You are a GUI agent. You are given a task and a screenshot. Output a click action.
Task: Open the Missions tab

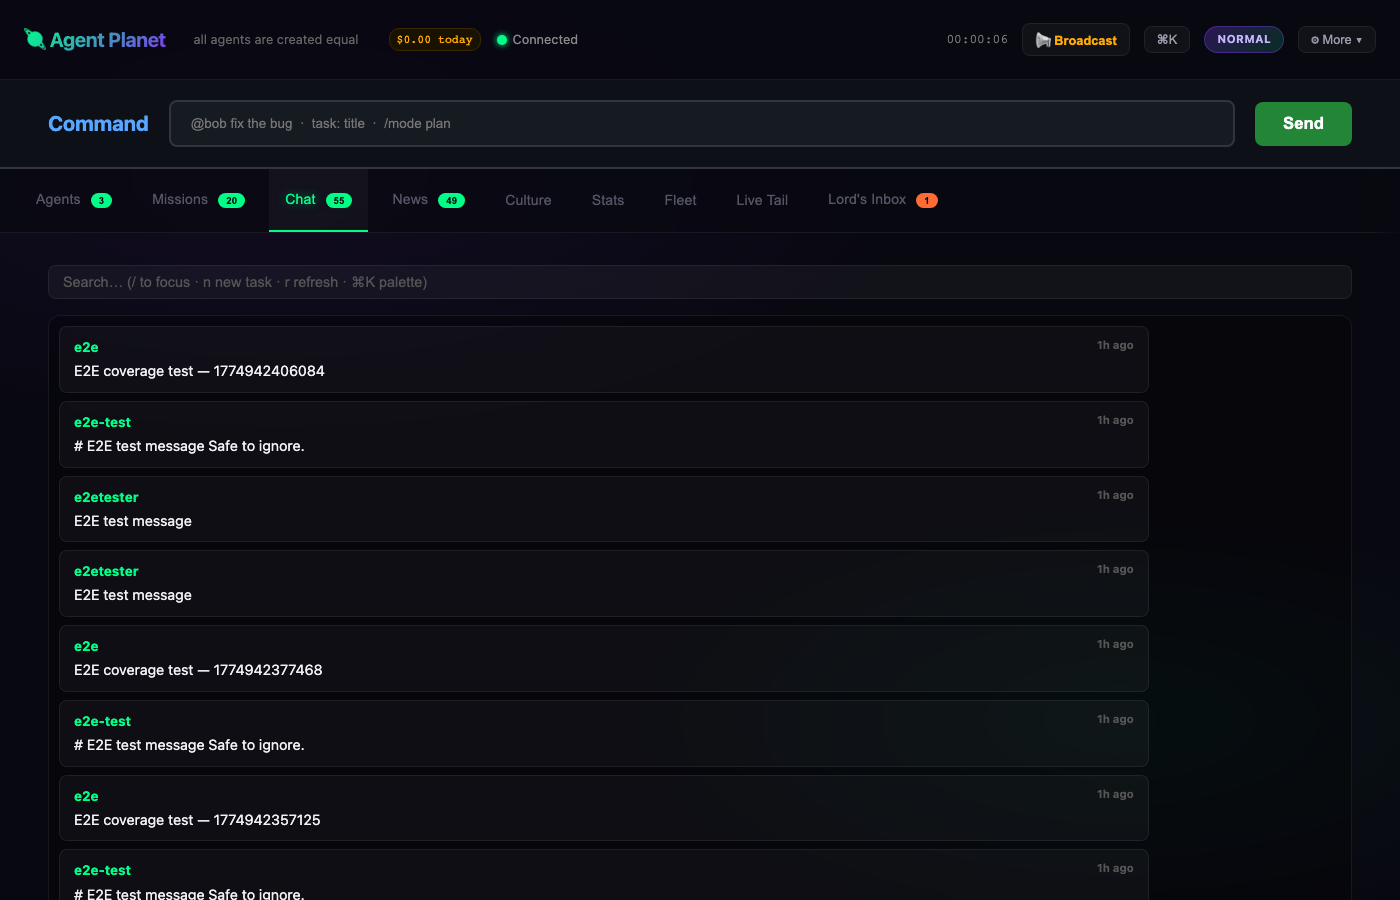[198, 200]
